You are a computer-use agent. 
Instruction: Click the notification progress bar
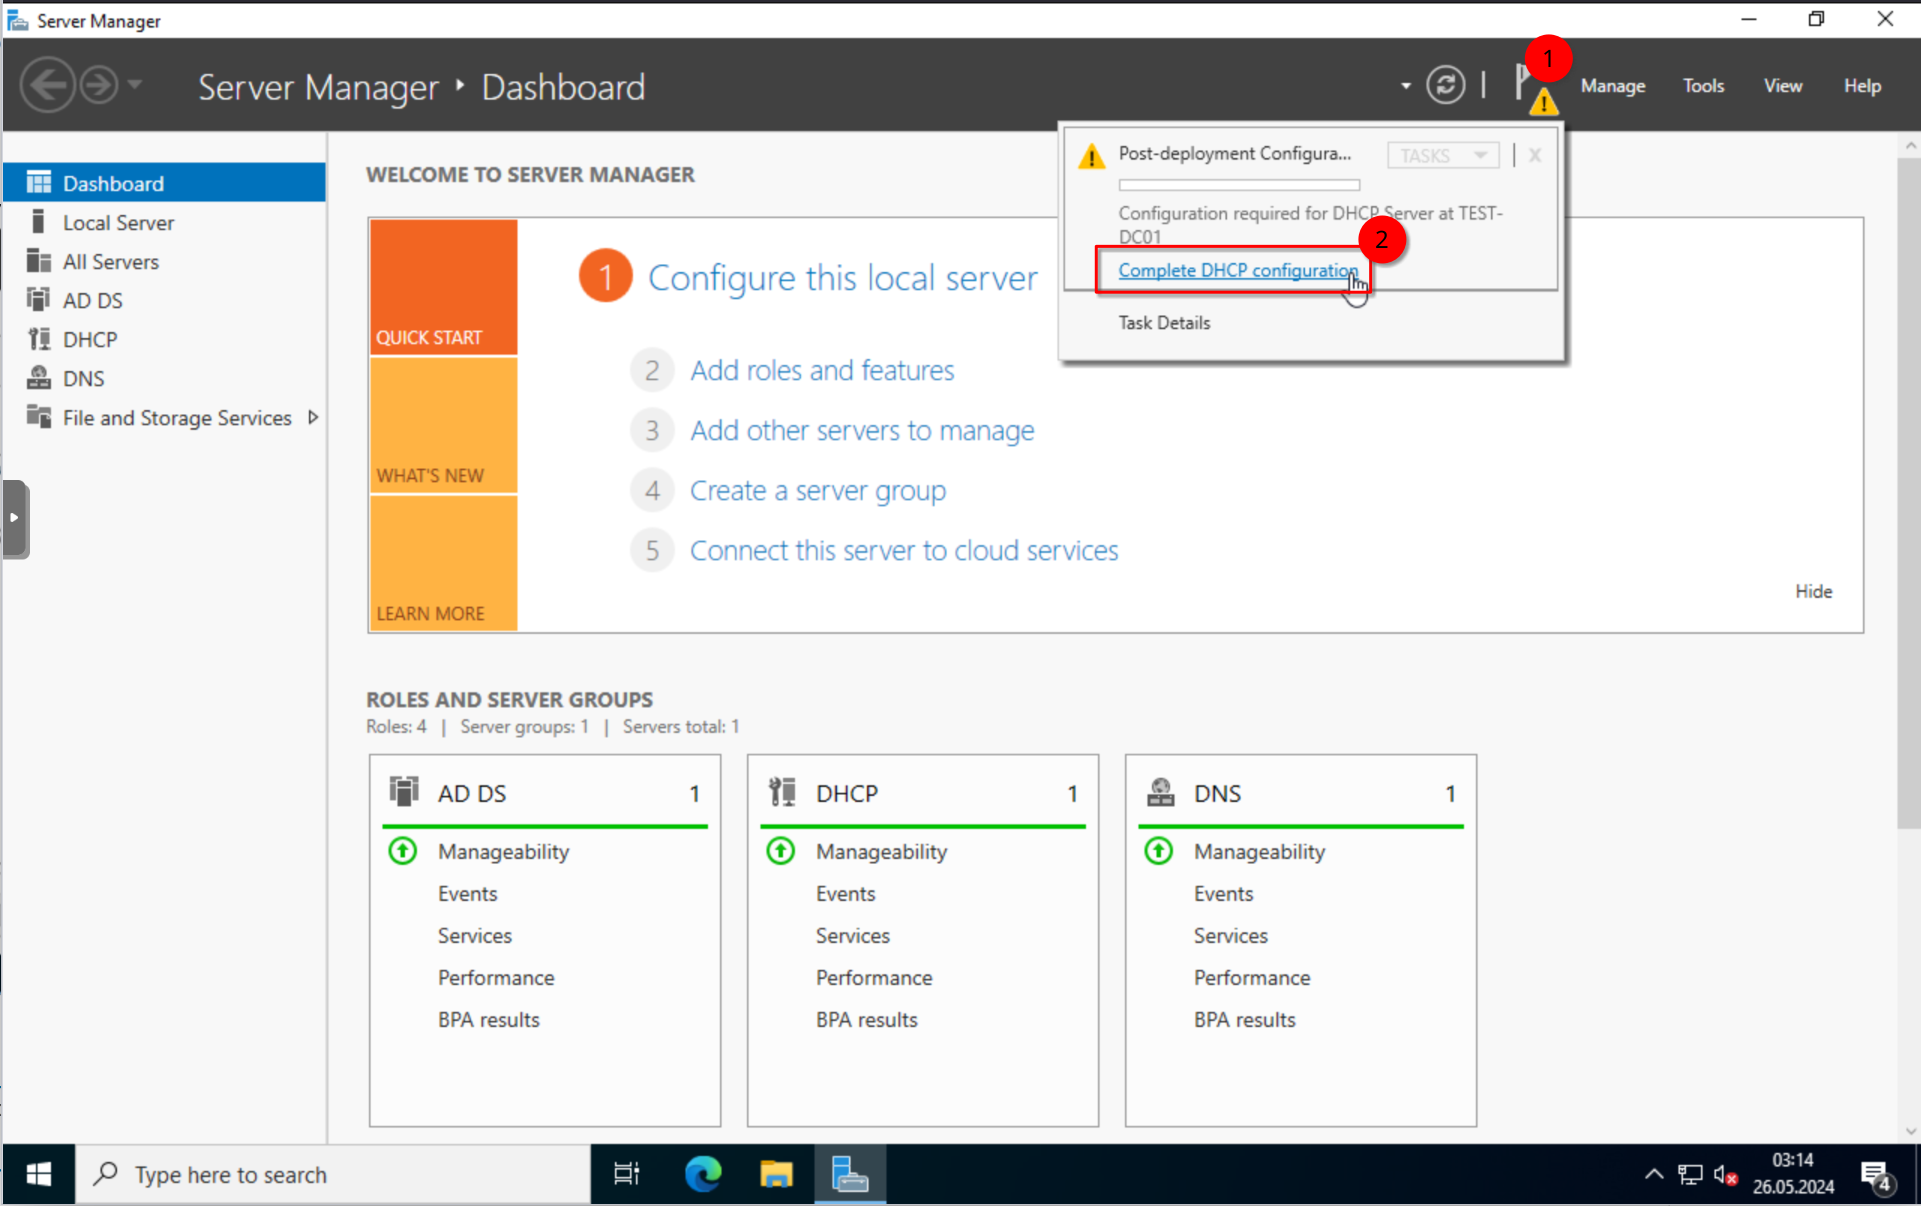pos(1239,185)
